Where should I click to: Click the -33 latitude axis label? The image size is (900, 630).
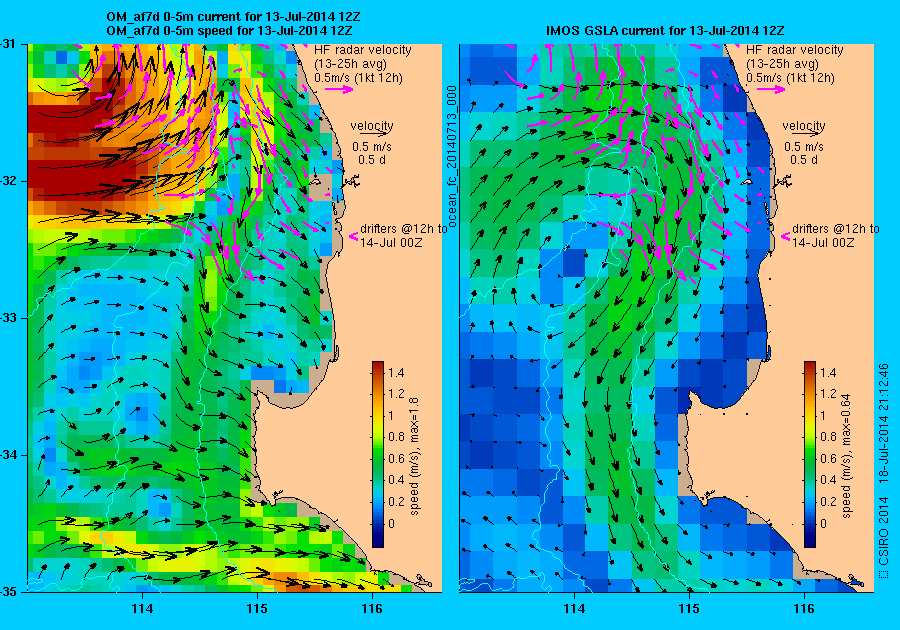coord(7,318)
